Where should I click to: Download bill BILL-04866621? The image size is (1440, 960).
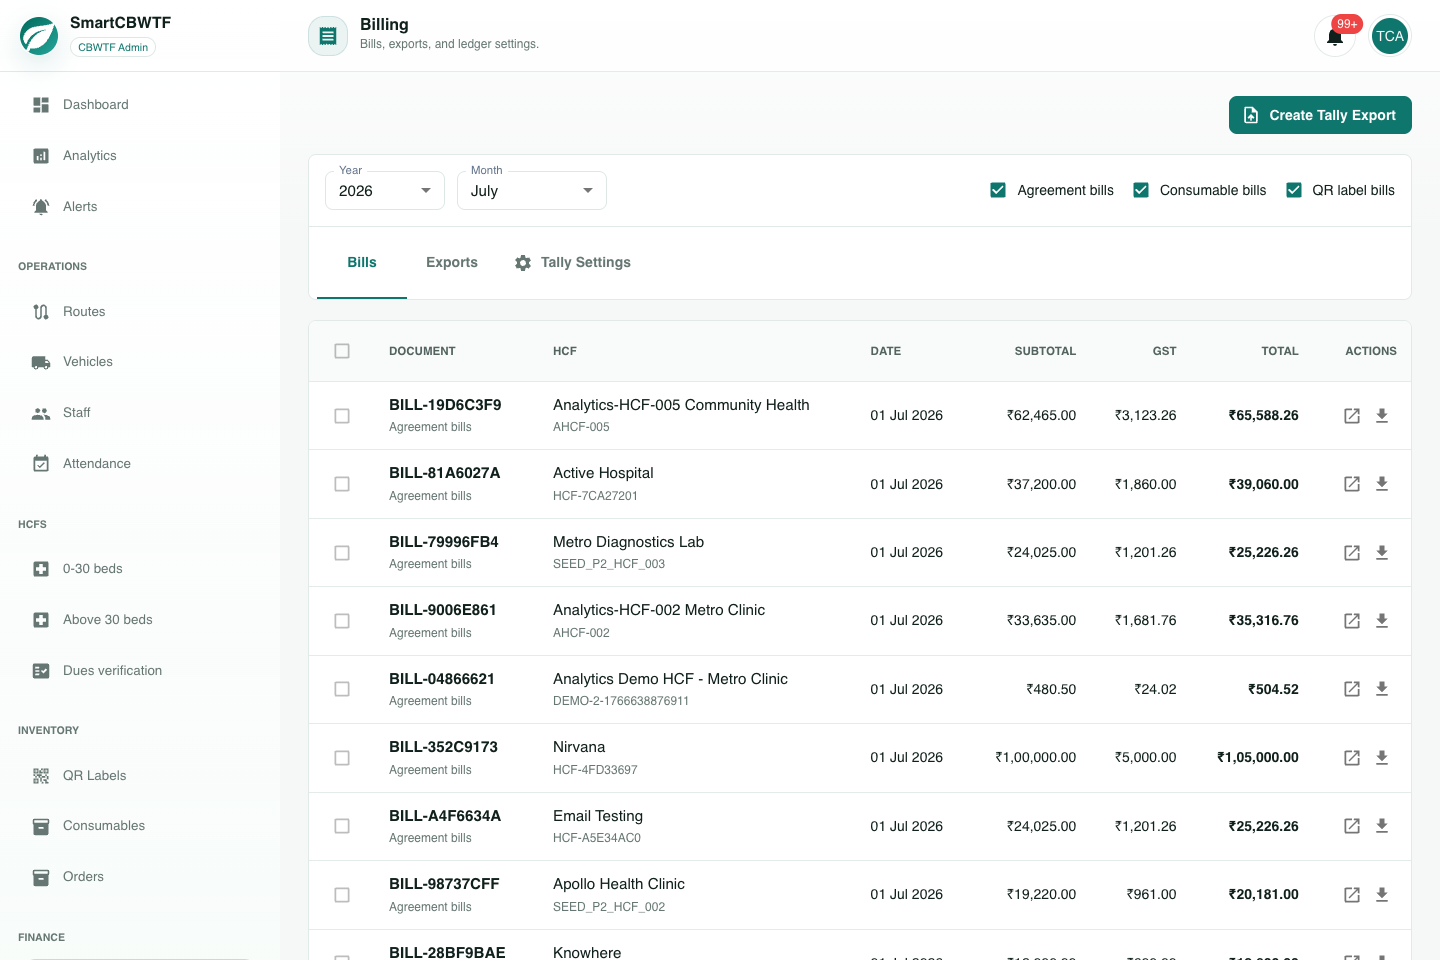coord(1382,689)
